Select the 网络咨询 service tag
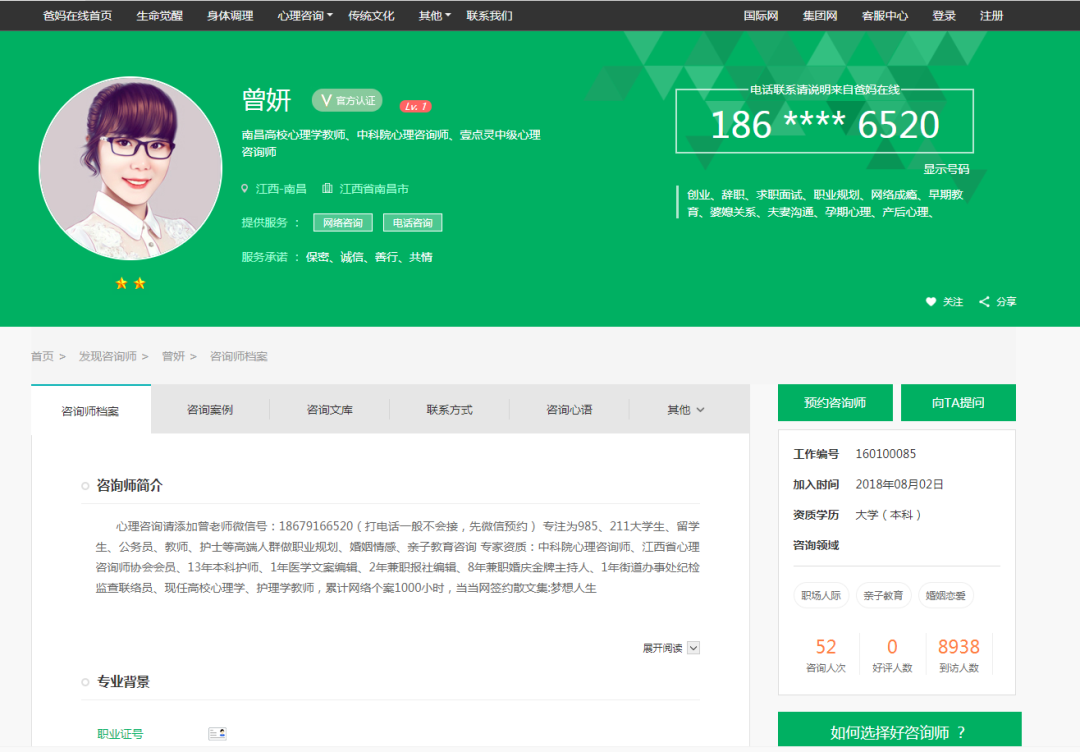 tap(342, 222)
